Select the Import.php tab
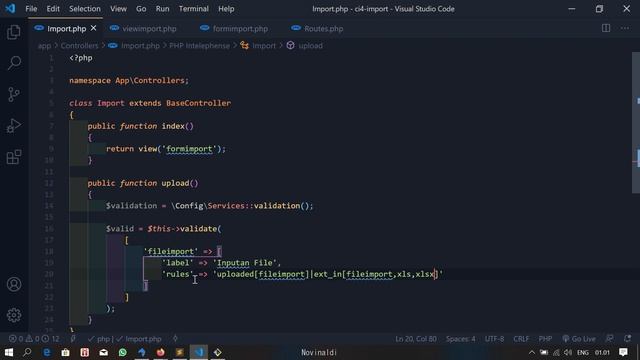The height and width of the screenshot is (360, 640). point(65,29)
